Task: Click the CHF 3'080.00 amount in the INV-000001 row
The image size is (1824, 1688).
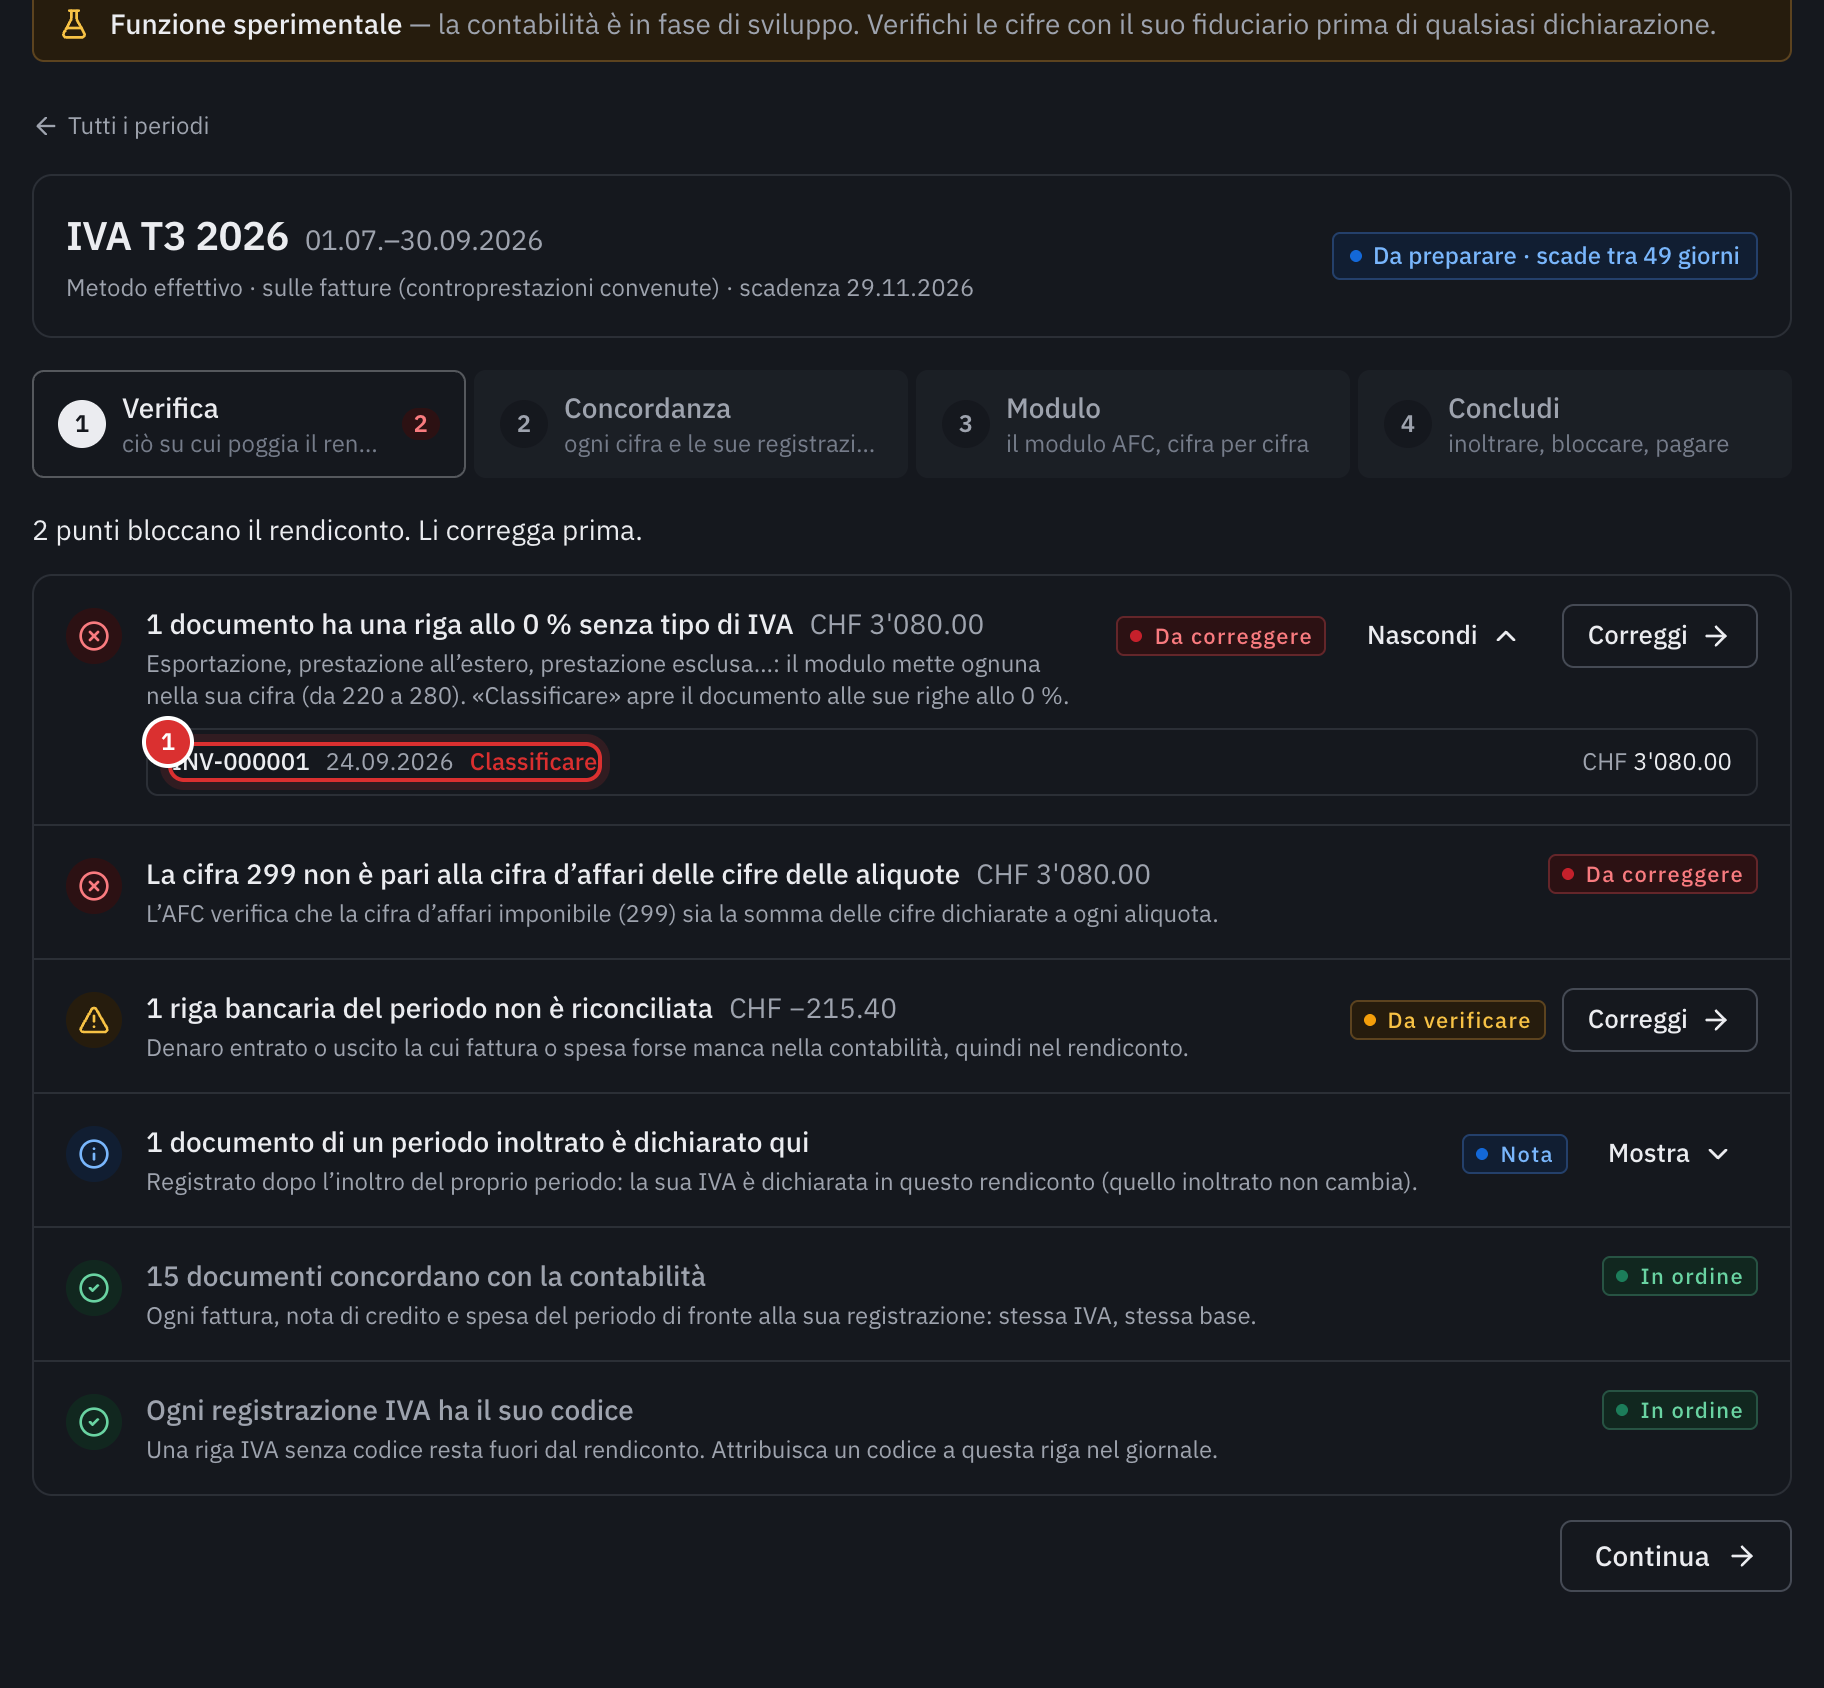Action: 1657,762
